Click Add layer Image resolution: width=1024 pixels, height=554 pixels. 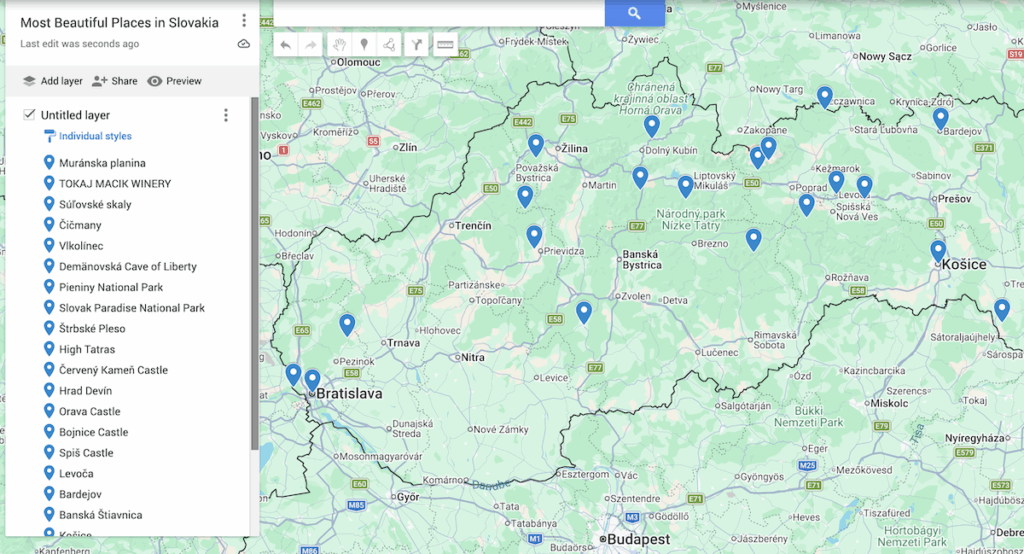pos(53,81)
